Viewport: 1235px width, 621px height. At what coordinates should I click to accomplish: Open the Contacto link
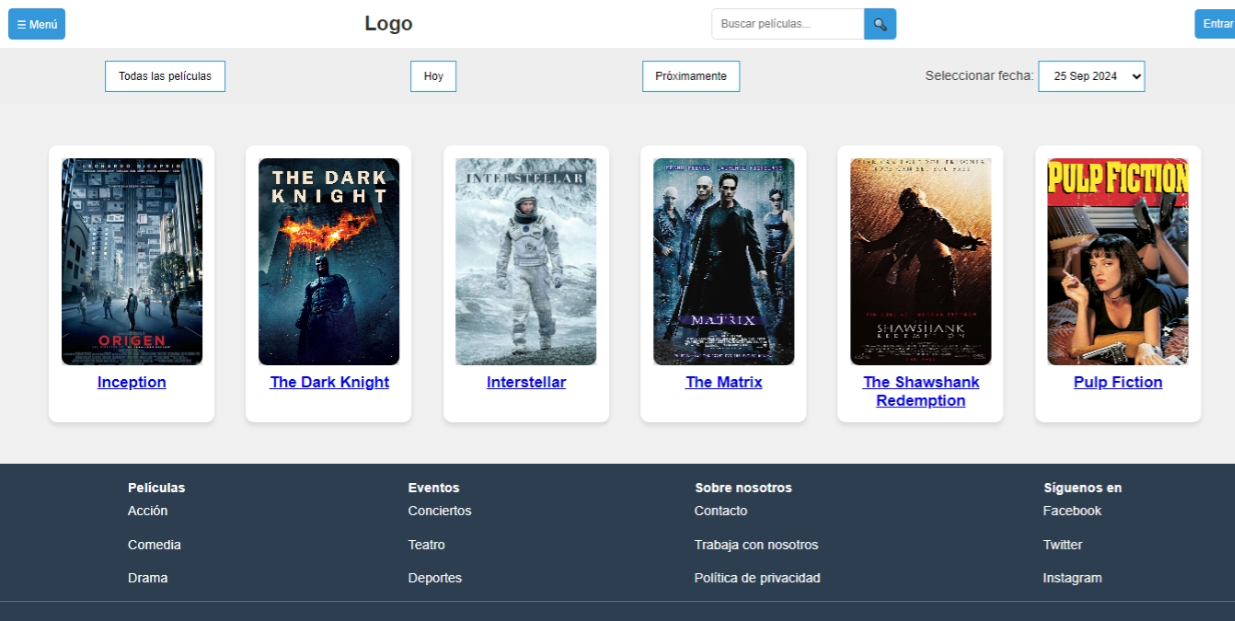[720, 510]
